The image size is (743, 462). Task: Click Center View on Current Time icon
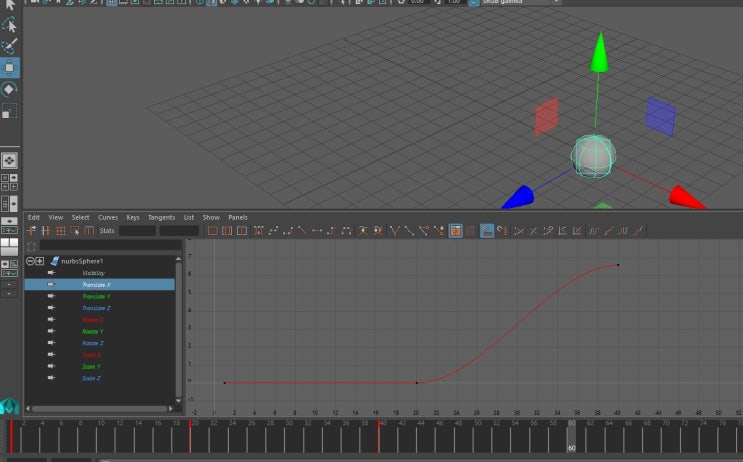coord(242,231)
